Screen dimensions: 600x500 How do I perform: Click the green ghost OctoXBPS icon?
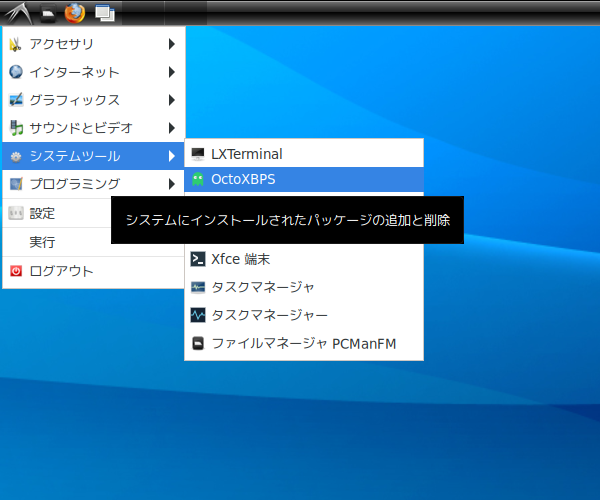point(198,179)
